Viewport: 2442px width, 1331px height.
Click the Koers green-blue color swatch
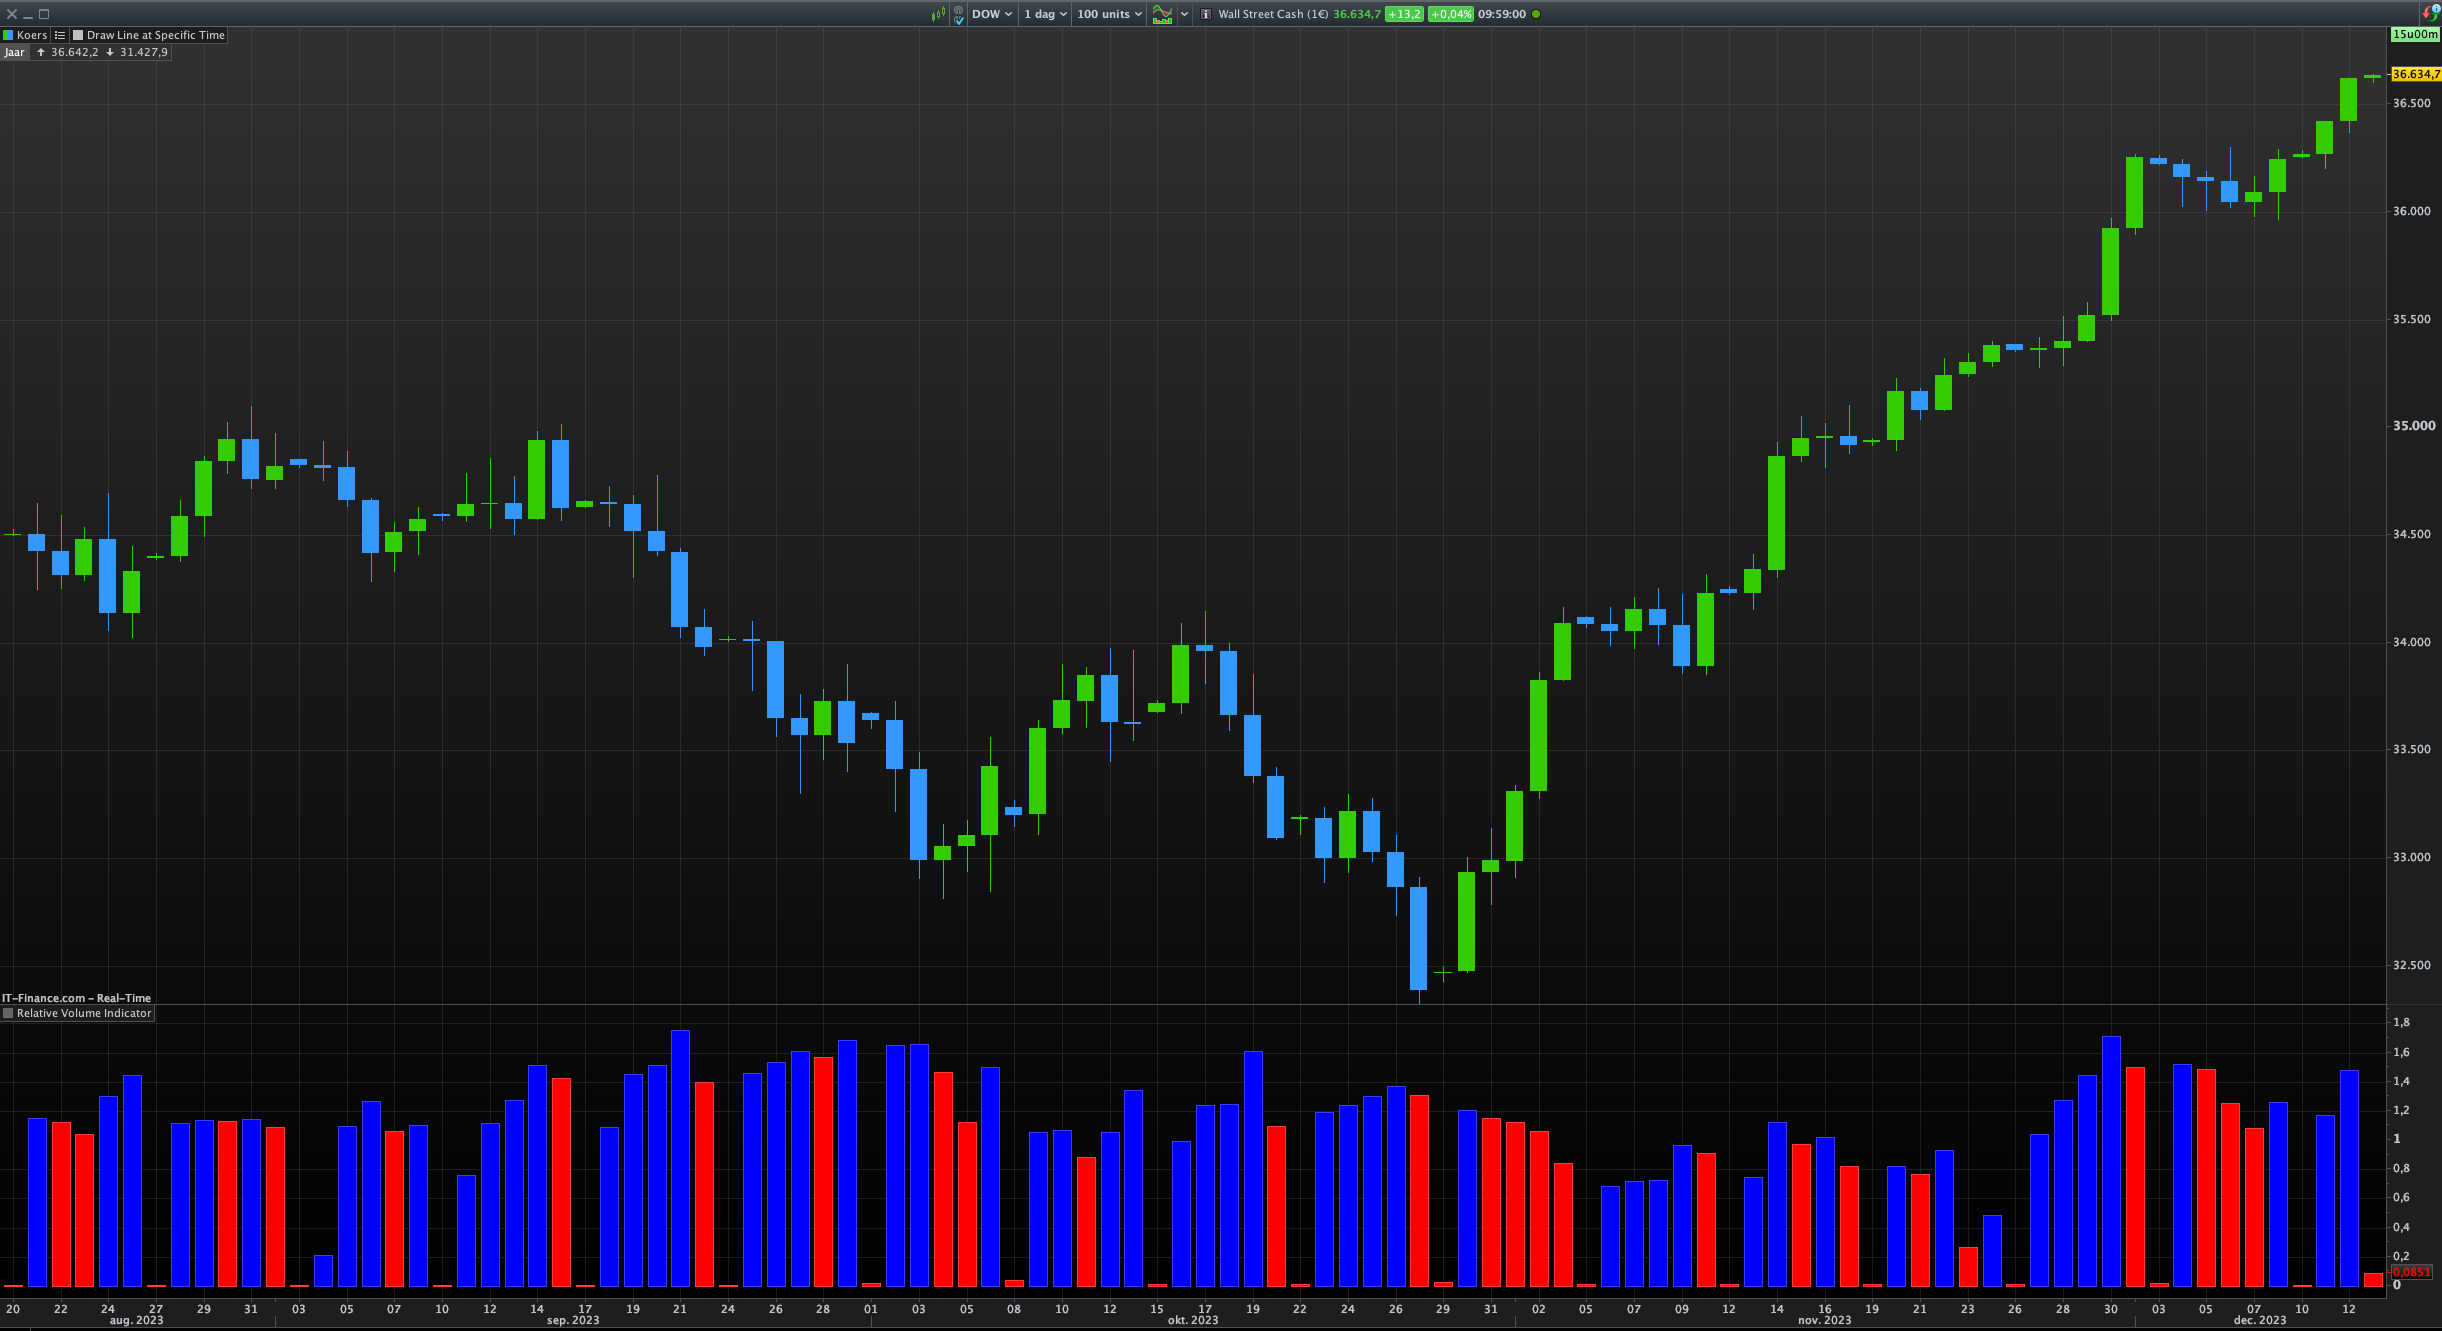pyautogui.click(x=8, y=35)
